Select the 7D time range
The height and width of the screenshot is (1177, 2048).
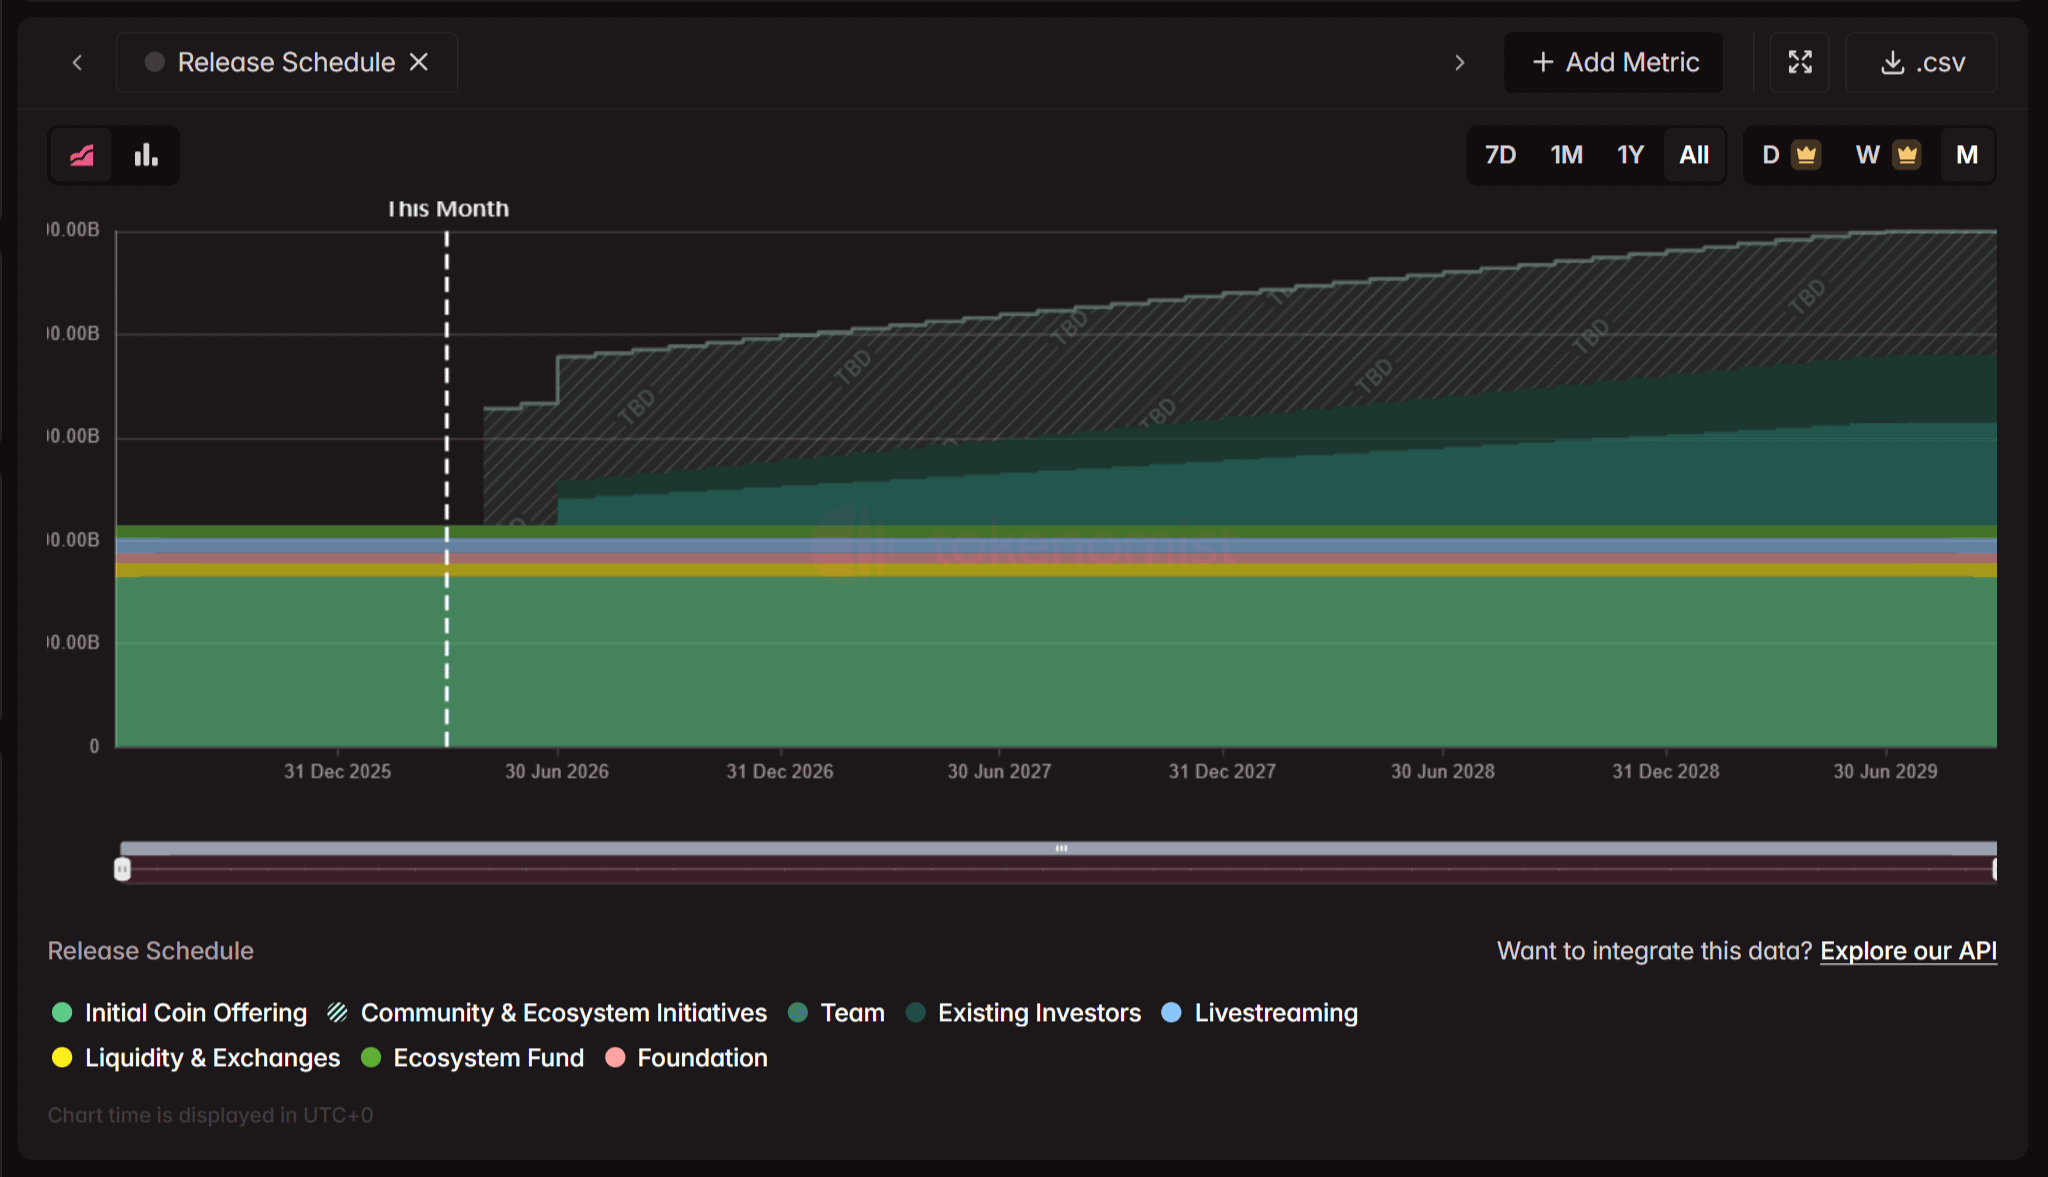tap(1500, 155)
